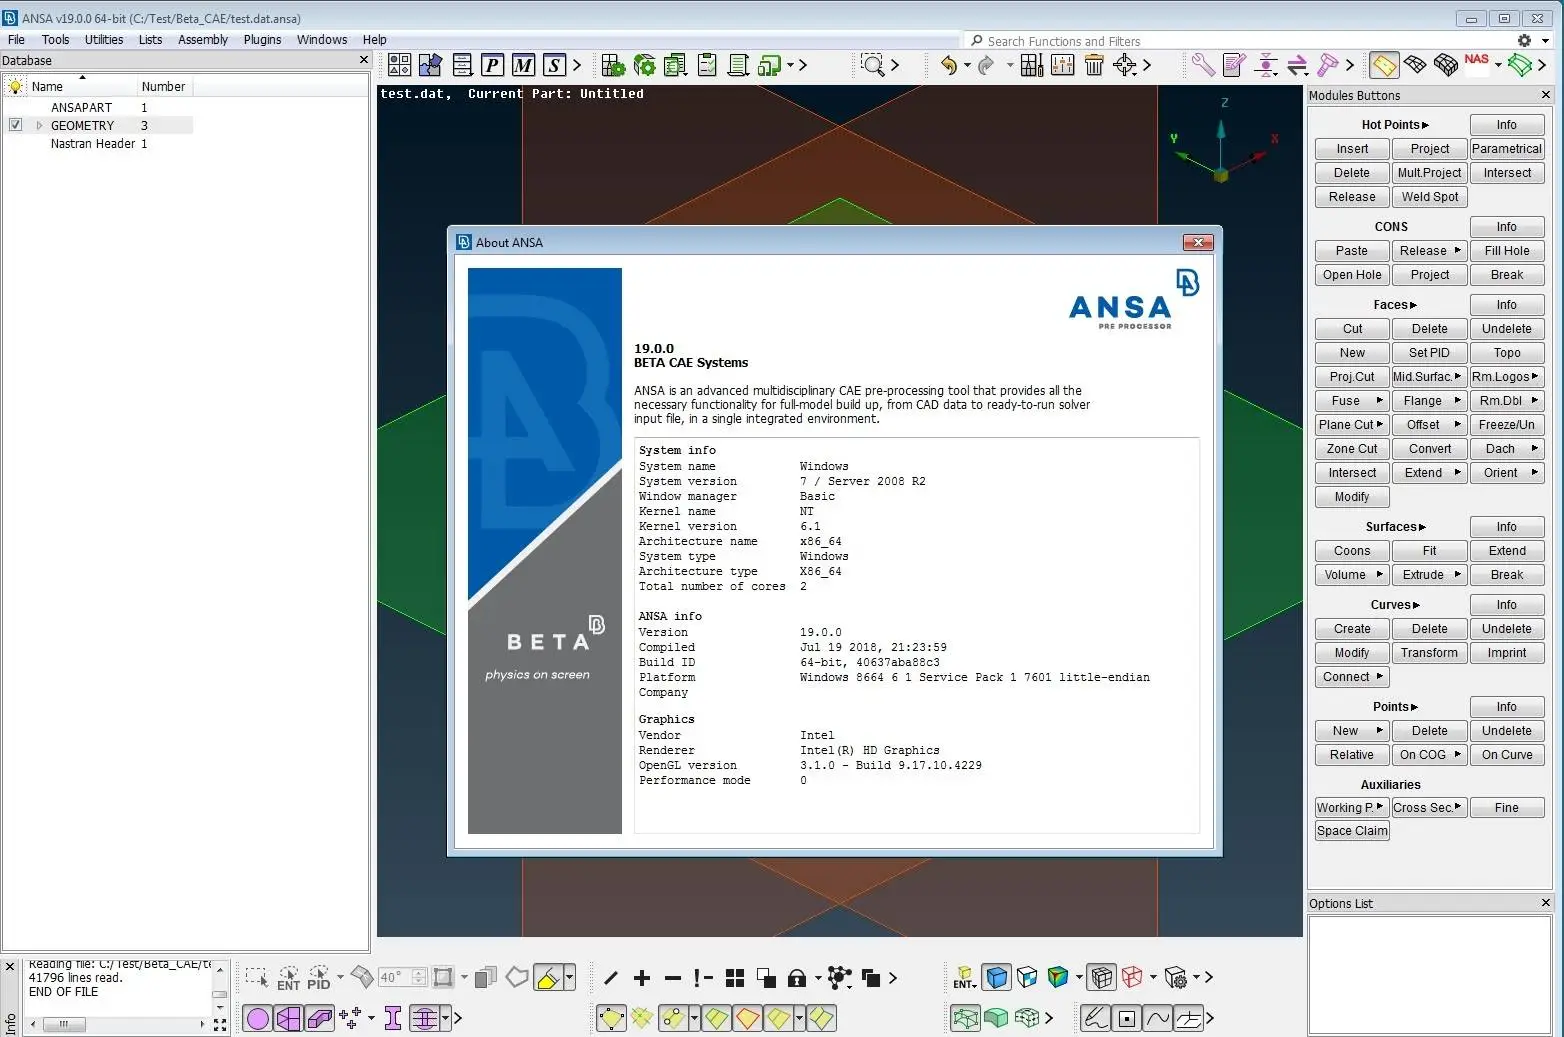Expand the GEOMETRY tree node
Image resolution: width=1564 pixels, height=1037 pixels.
39,125
